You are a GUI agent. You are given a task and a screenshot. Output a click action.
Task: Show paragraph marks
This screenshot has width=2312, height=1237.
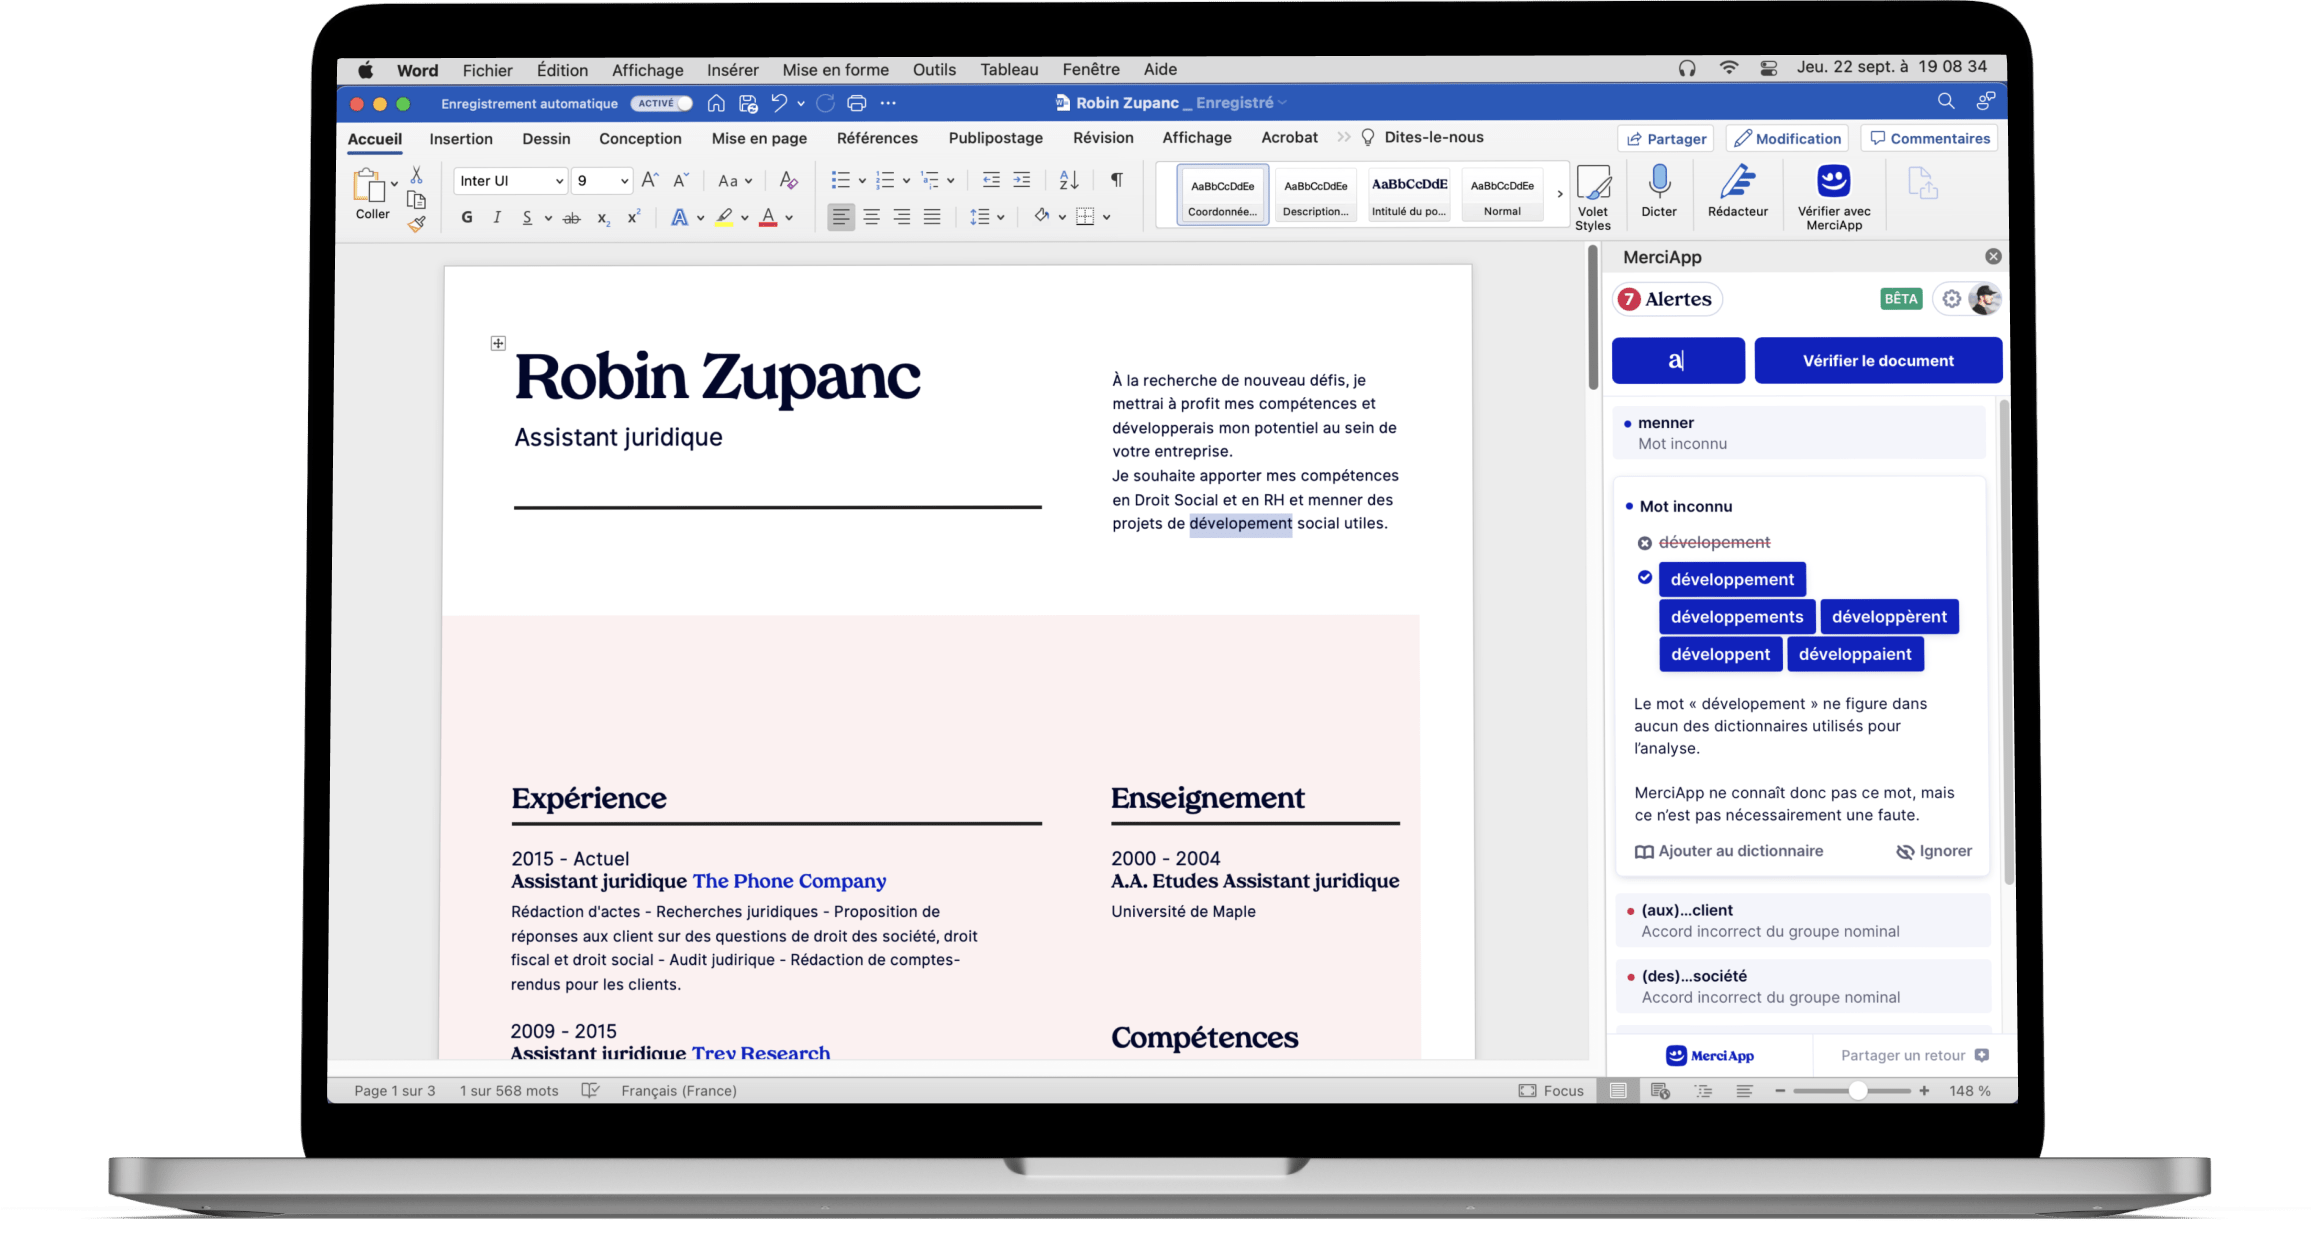click(x=1116, y=180)
